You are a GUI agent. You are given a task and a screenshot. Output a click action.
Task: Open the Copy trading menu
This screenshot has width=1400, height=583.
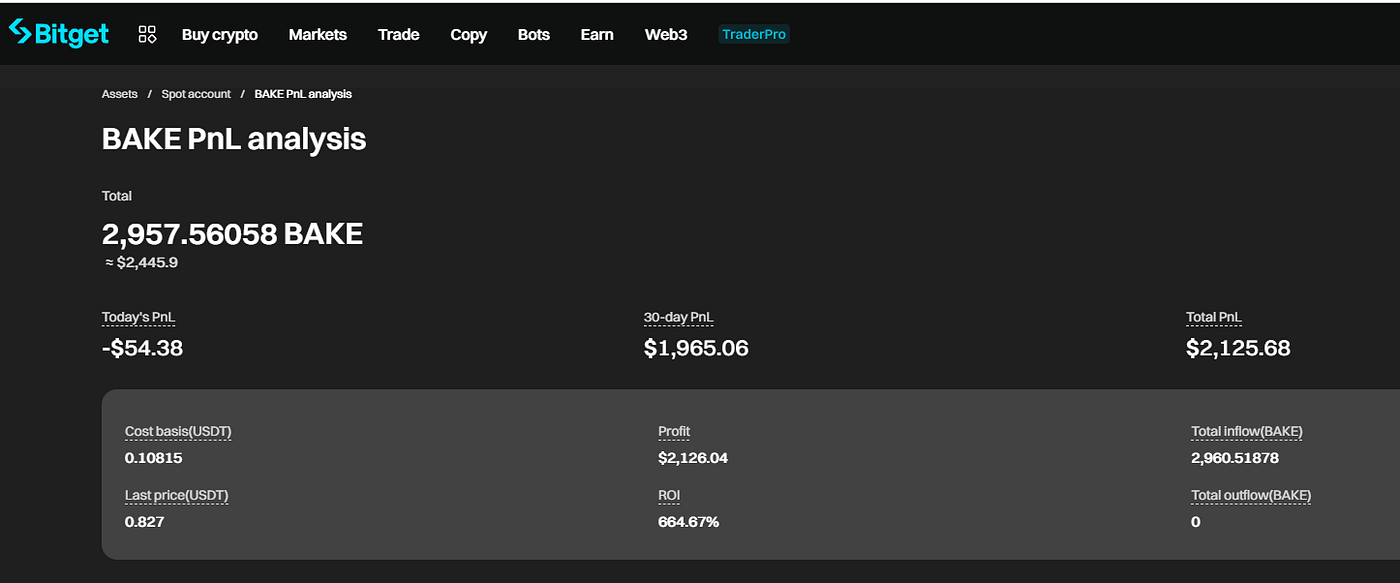tap(468, 35)
